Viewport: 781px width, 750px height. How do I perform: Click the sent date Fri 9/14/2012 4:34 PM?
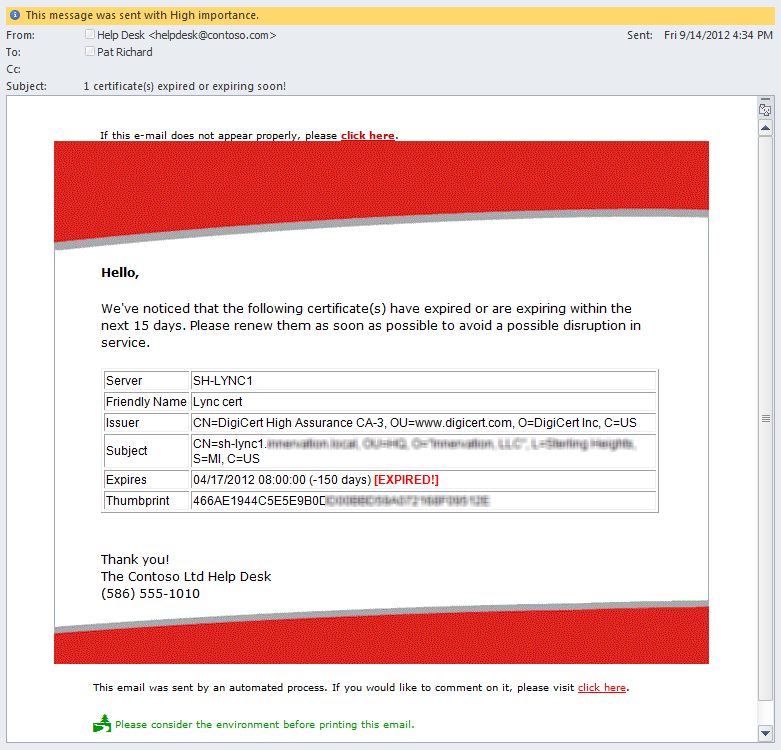click(718, 35)
